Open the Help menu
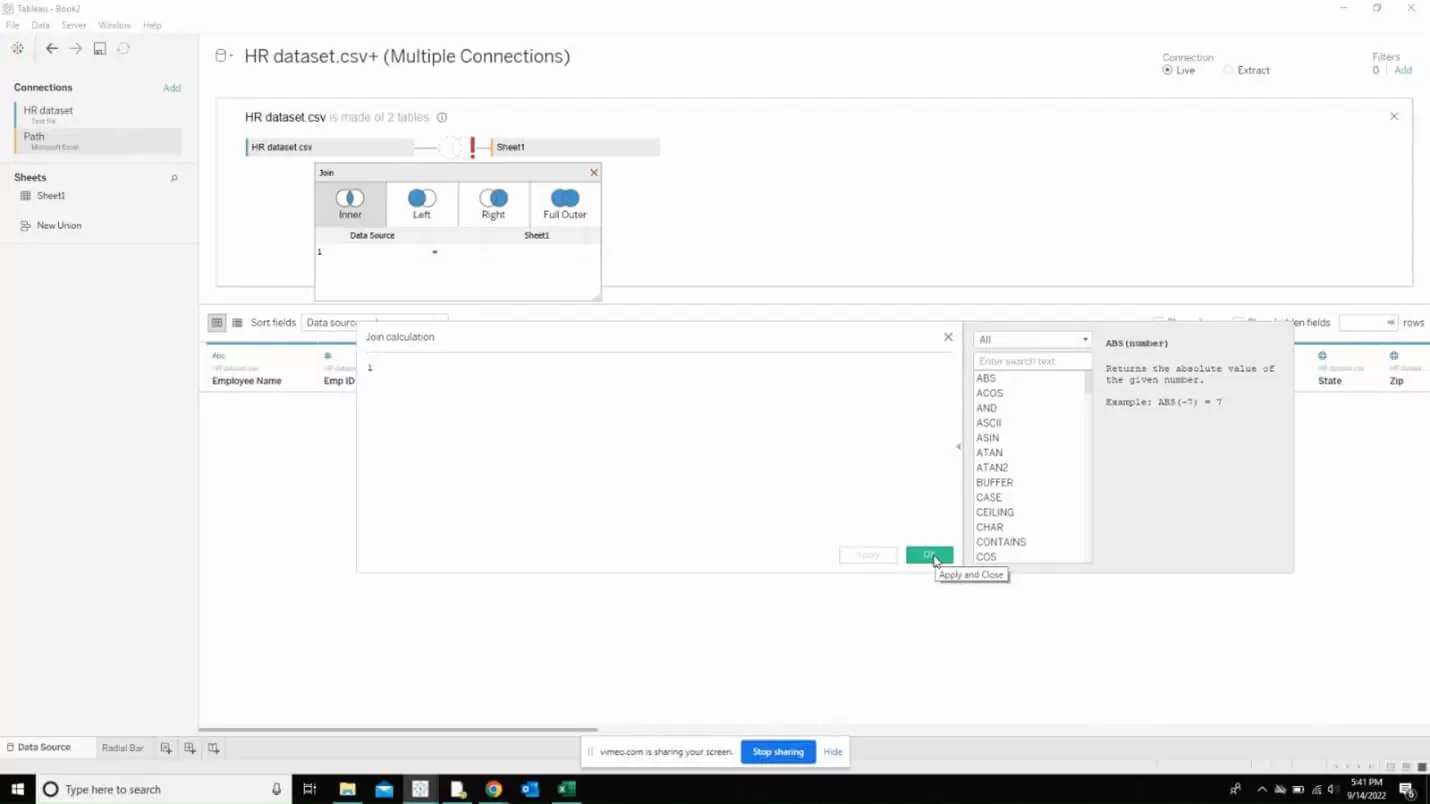This screenshot has height=804, width=1430. coord(152,25)
